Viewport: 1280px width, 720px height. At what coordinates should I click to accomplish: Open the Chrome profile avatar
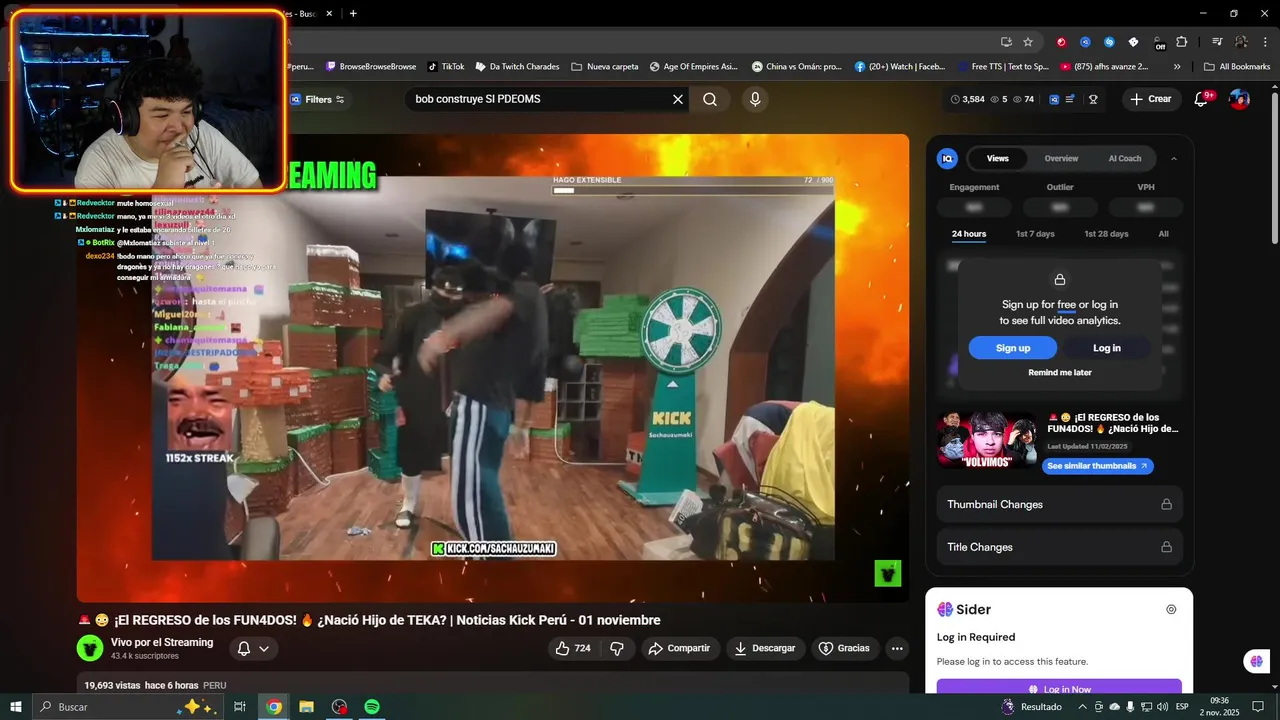tap(1241, 42)
